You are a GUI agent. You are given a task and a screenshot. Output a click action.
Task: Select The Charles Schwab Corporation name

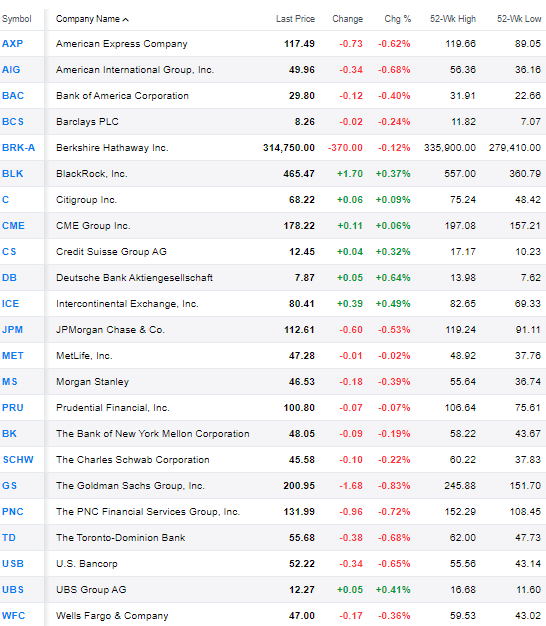click(133, 460)
